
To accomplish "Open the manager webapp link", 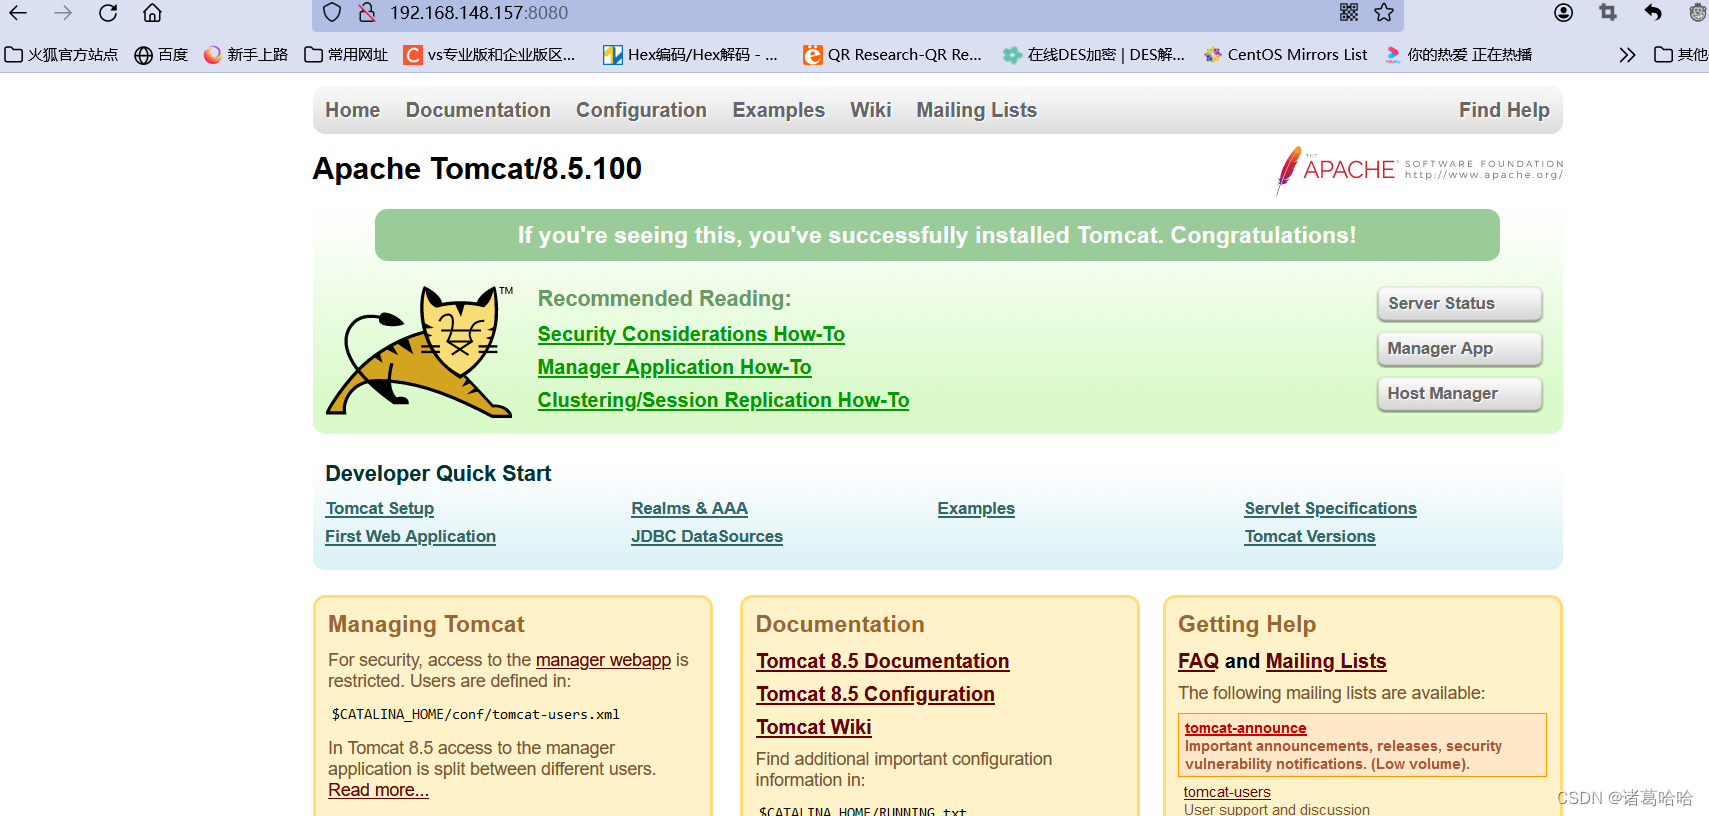I will tap(603, 660).
